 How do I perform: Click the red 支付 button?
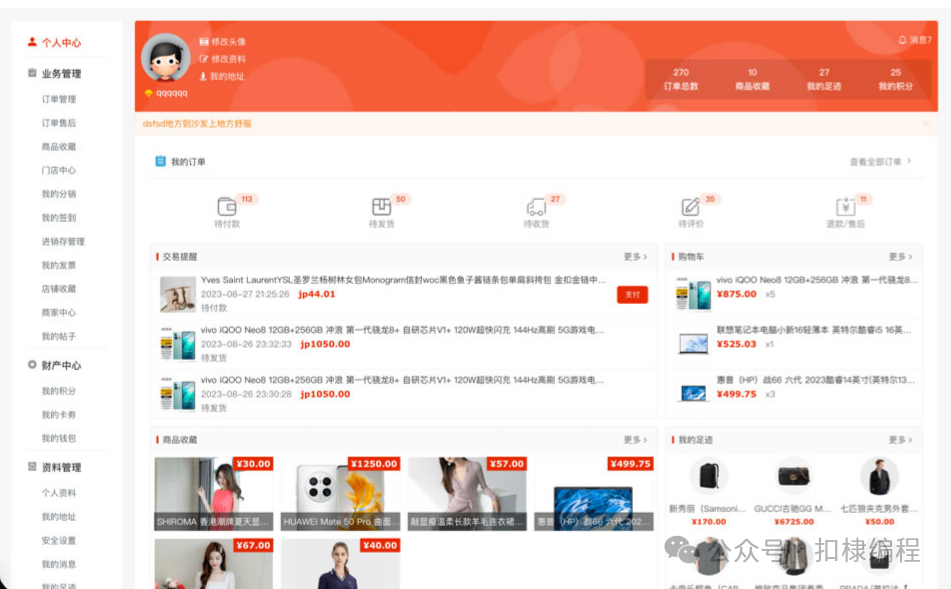[631, 295]
